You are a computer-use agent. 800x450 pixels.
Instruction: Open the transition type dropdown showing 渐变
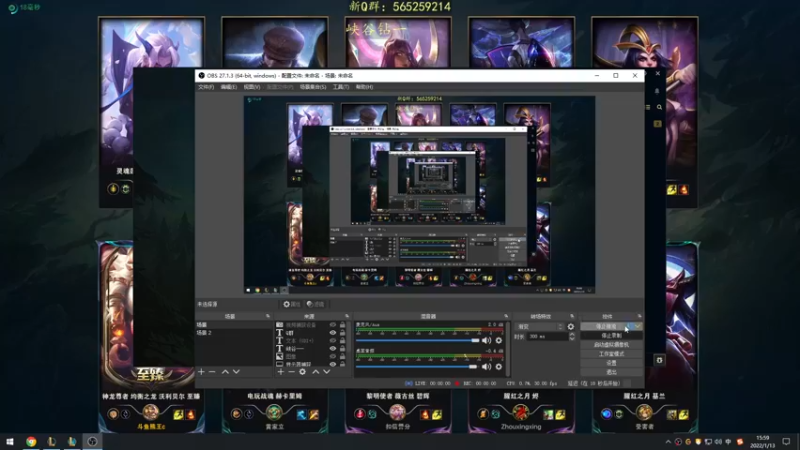click(539, 327)
